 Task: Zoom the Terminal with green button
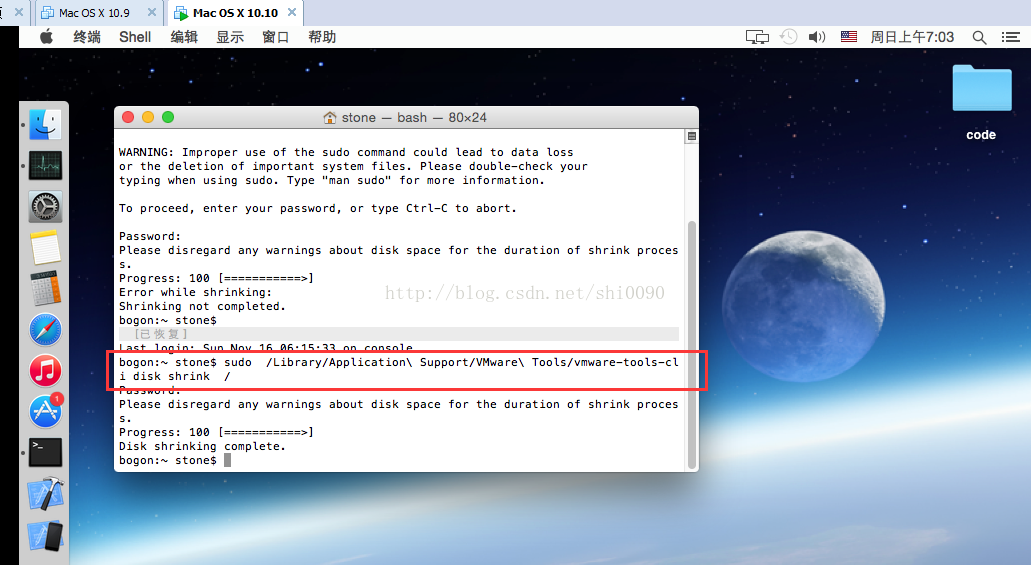point(168,117)
